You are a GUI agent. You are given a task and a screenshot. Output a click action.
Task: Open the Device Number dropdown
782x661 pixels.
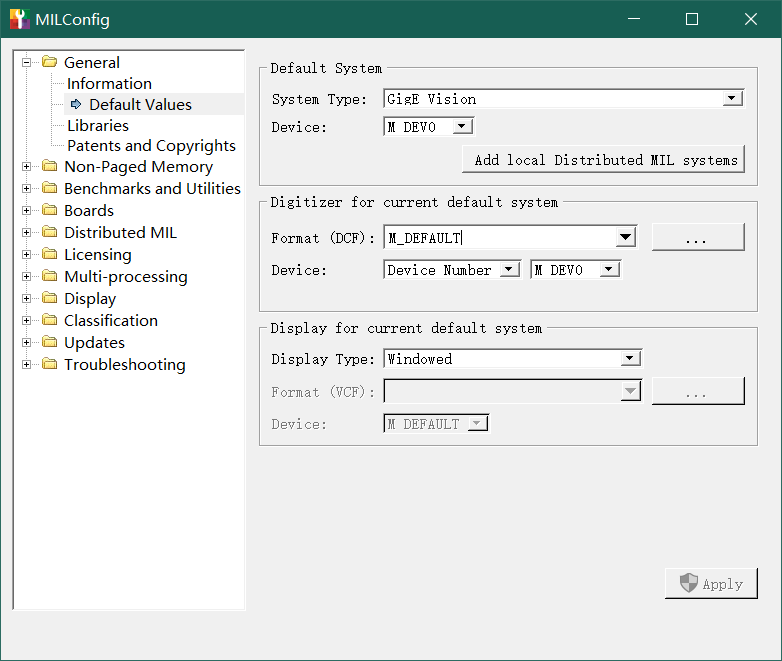(509, 269)
